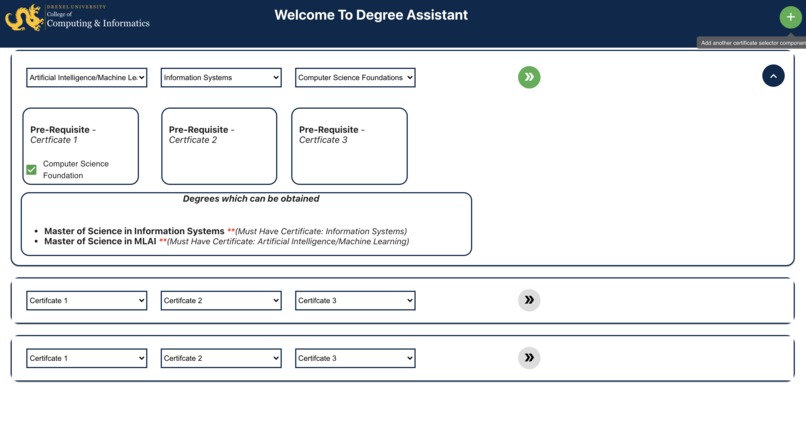Click Master of Science in MLAI
Screen dimensions: 806x437
[x=100, y=241]
